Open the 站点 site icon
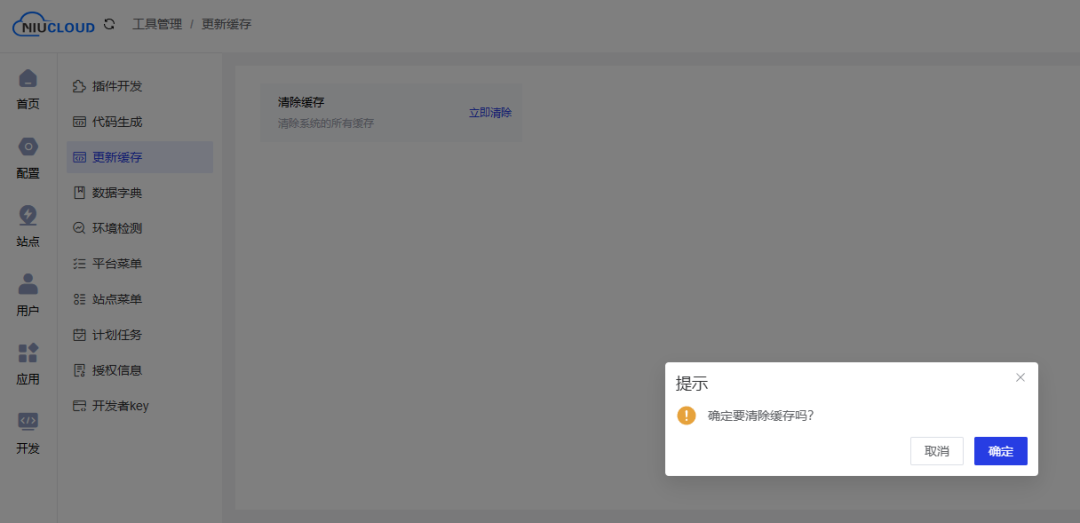 tap(28, 215)
